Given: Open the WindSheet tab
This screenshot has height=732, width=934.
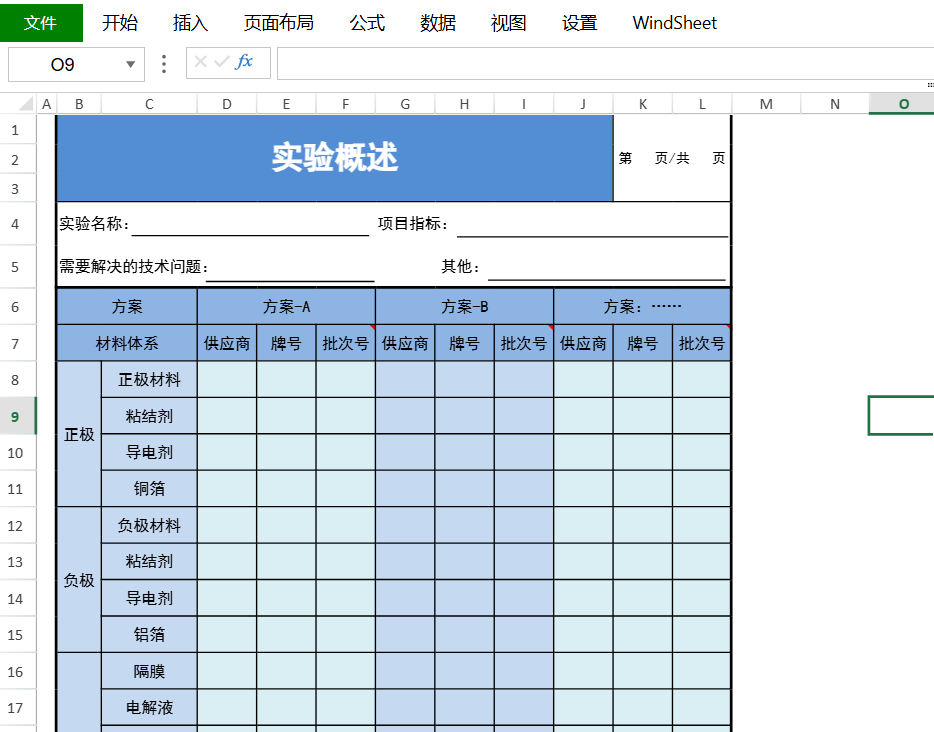Looking at the screenshot, I should point(674,23).
